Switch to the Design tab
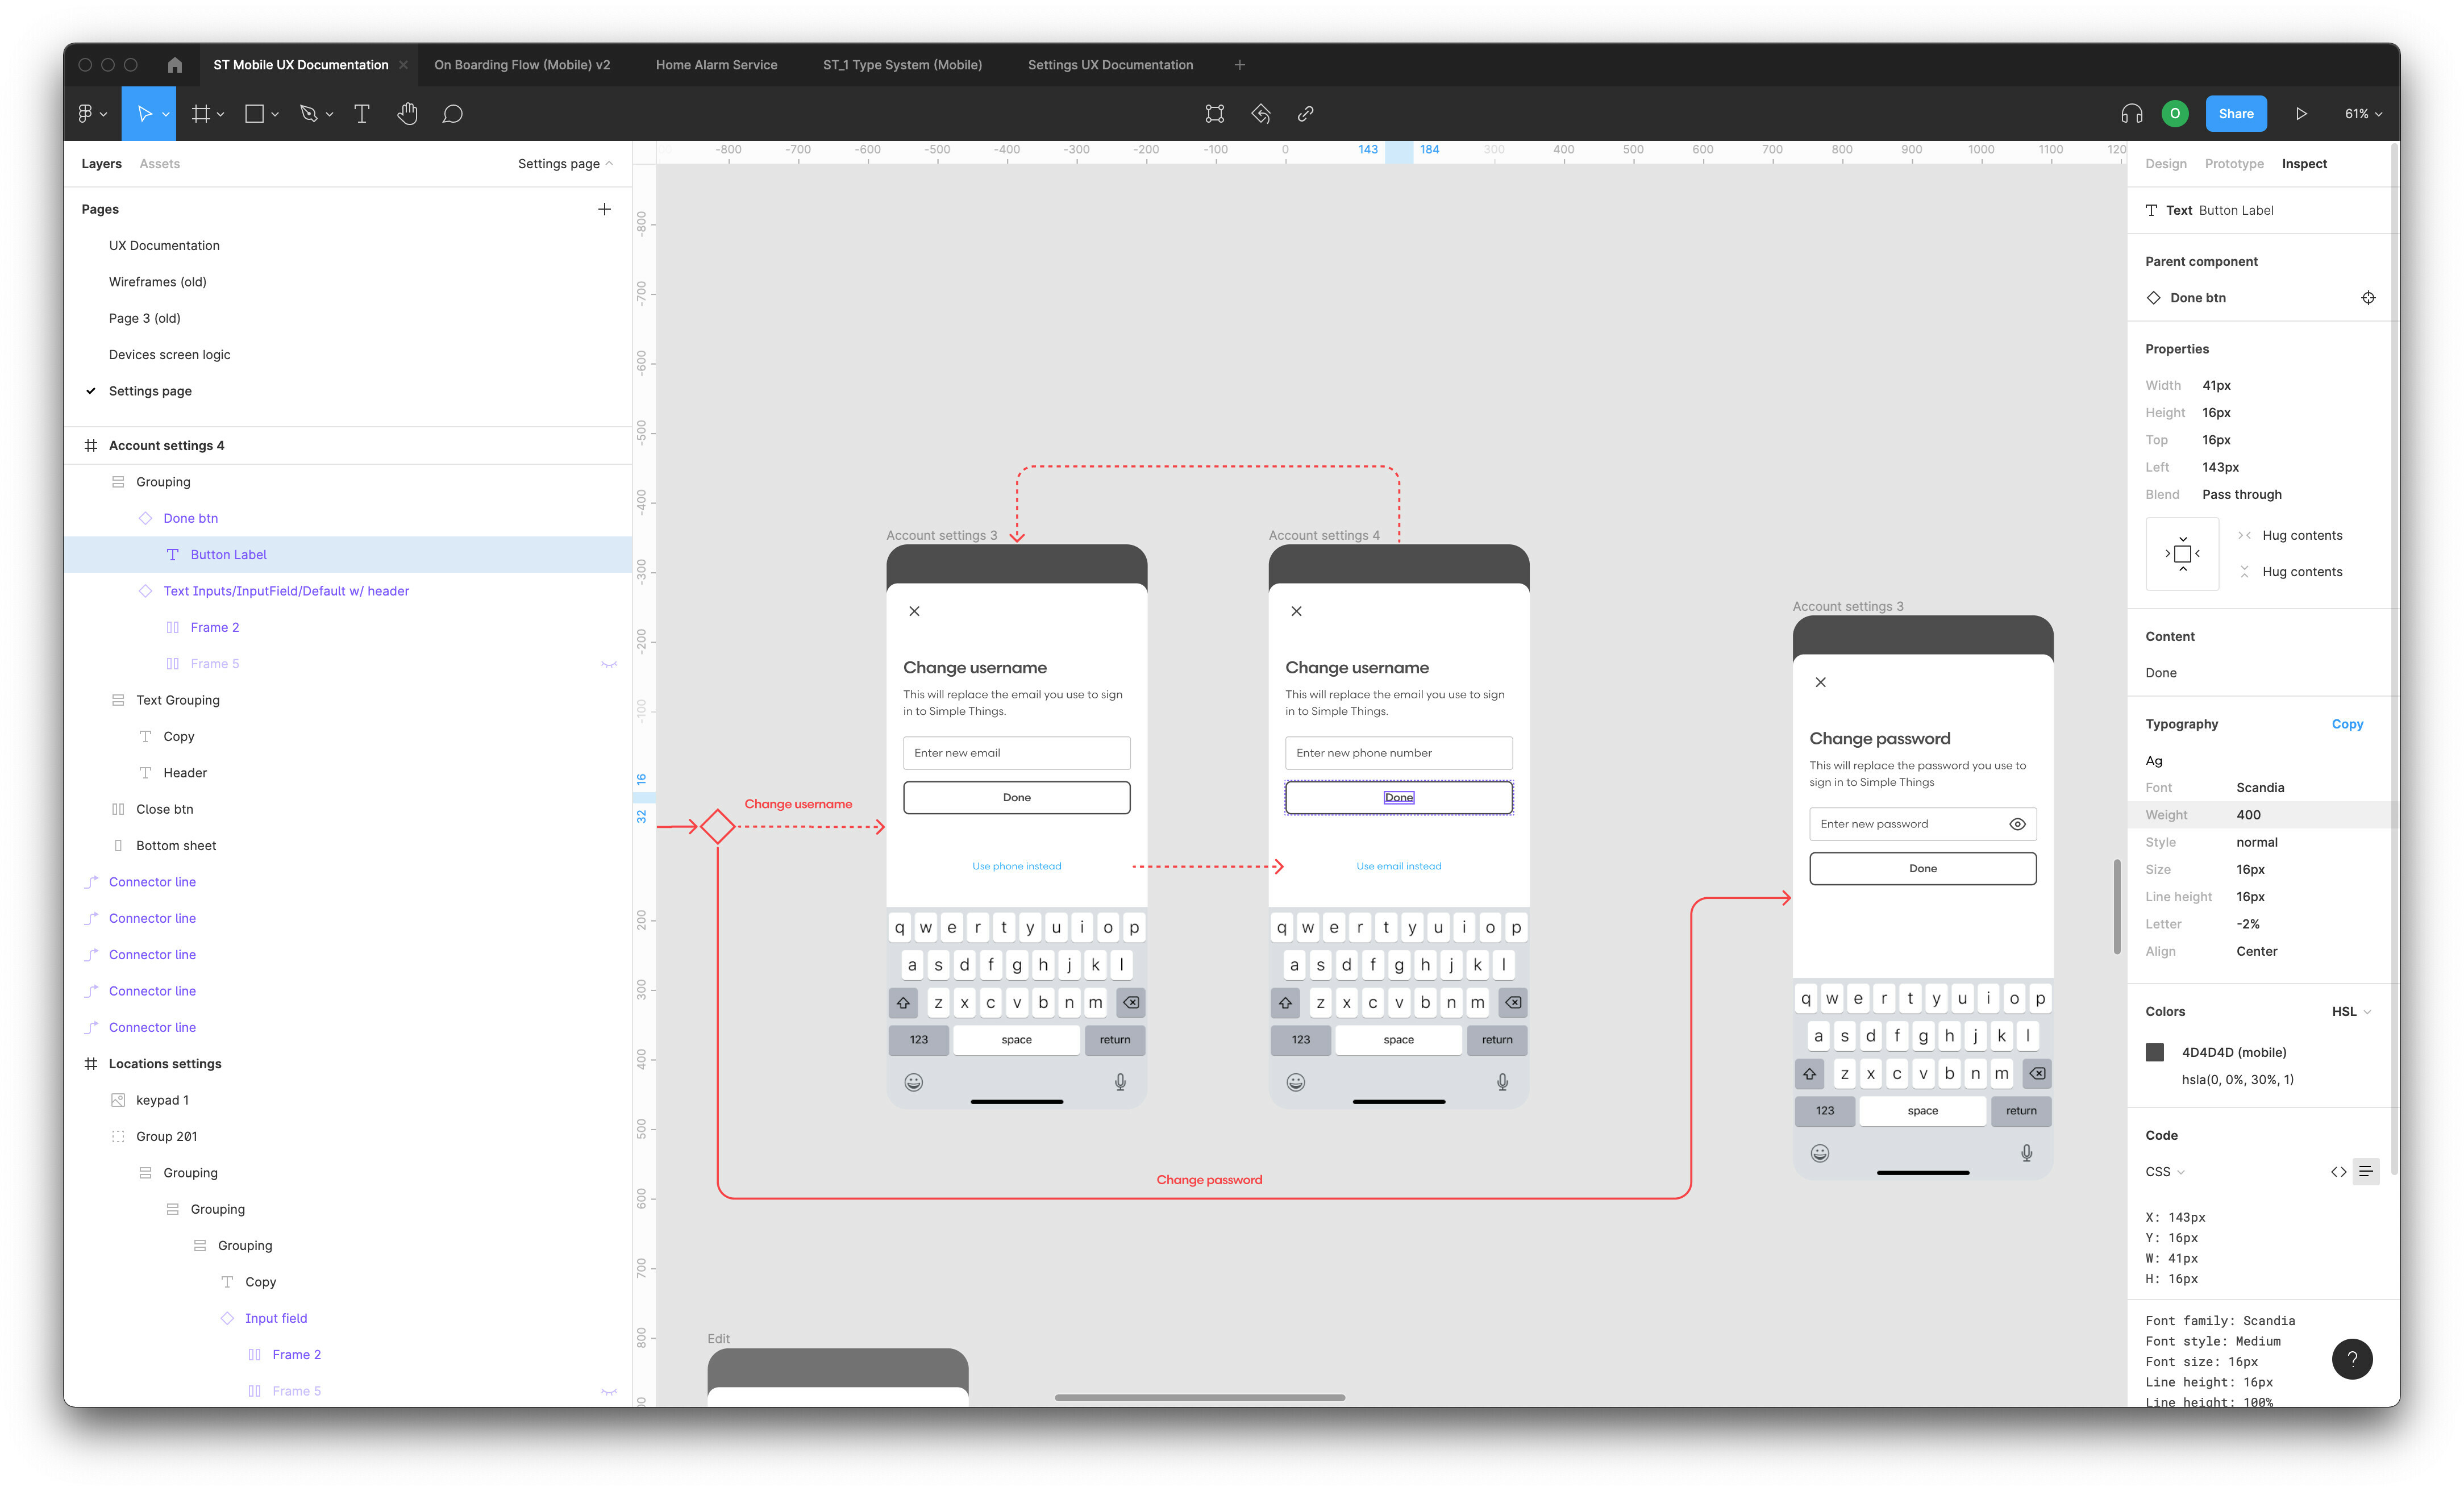Image resolution: width=2464 pixels, height=1491 pixels. point(2166,164)
